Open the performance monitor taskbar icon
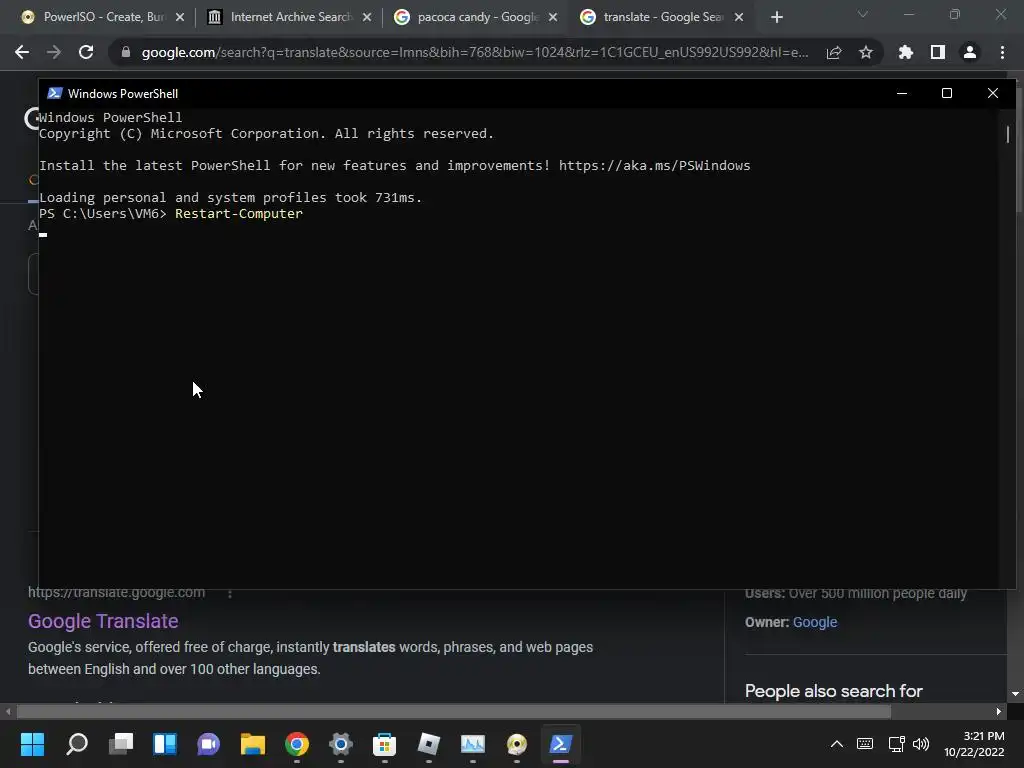The image size is (1024, 768). (472, 744)
